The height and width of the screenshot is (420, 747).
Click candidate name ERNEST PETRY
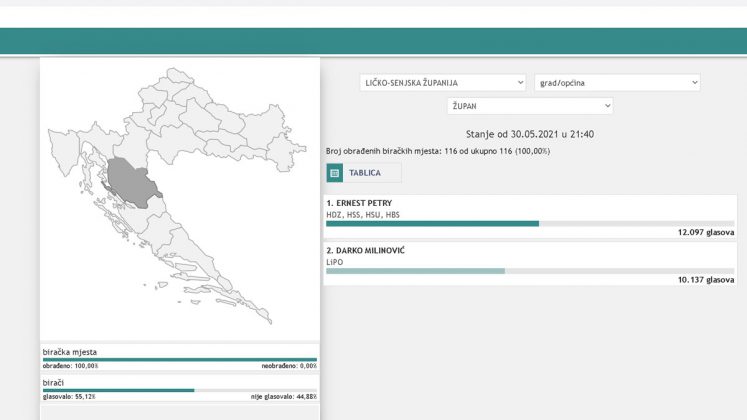point(359,203)
